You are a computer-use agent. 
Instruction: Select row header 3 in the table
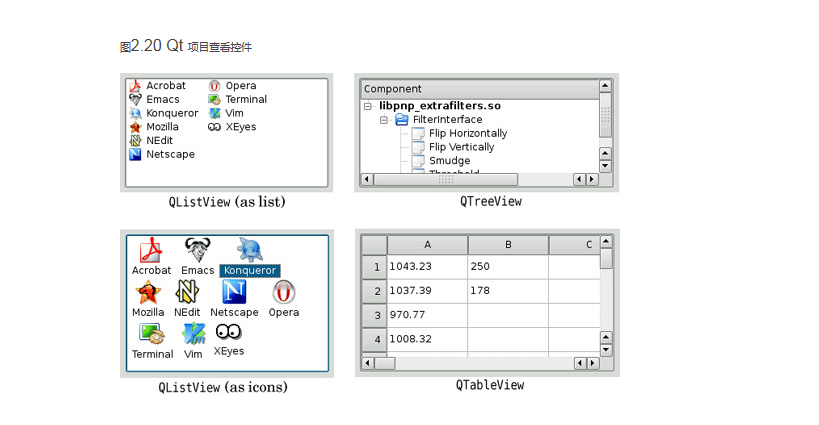click(x=376, y=315)
